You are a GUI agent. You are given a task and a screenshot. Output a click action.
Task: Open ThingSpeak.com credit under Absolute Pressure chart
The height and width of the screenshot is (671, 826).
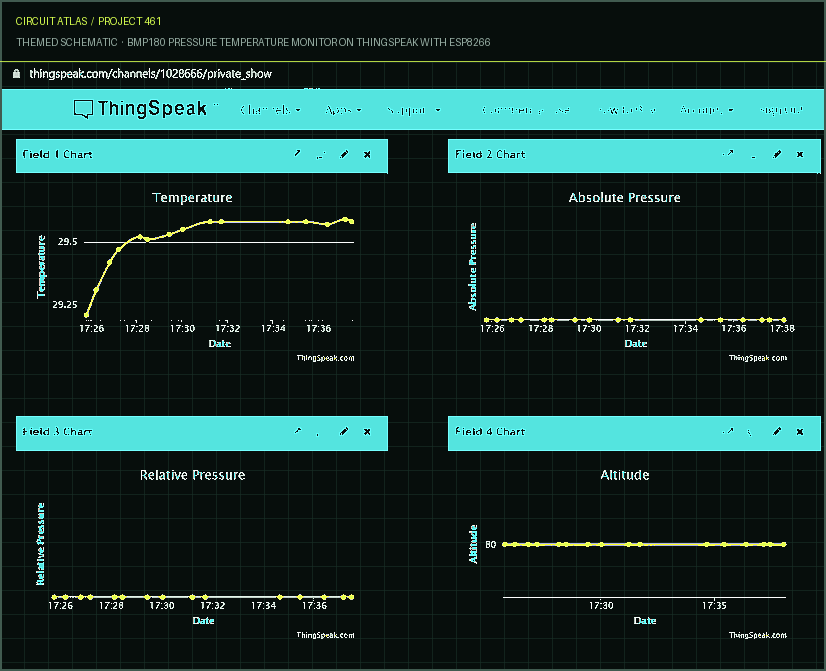[758, 358]
